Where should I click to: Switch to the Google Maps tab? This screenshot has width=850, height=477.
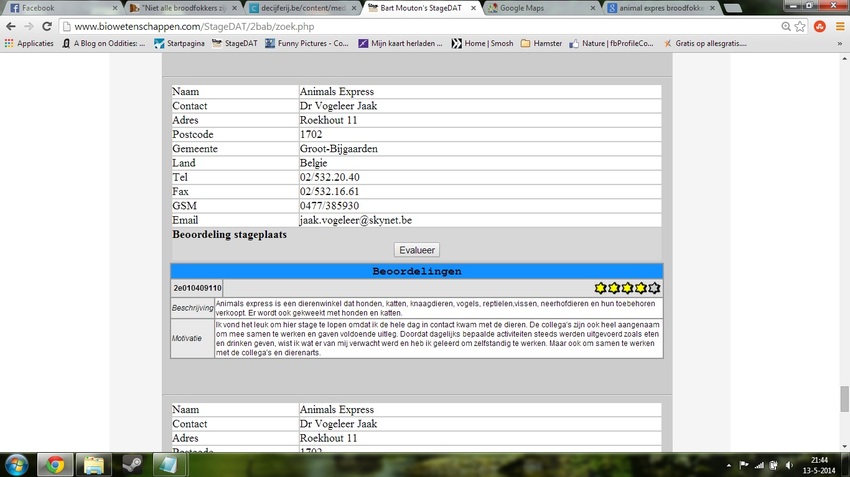(x=536, y=8)
